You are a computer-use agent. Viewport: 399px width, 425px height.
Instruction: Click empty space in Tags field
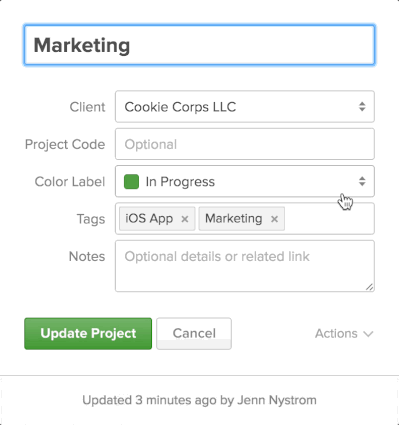click(328, 219)
